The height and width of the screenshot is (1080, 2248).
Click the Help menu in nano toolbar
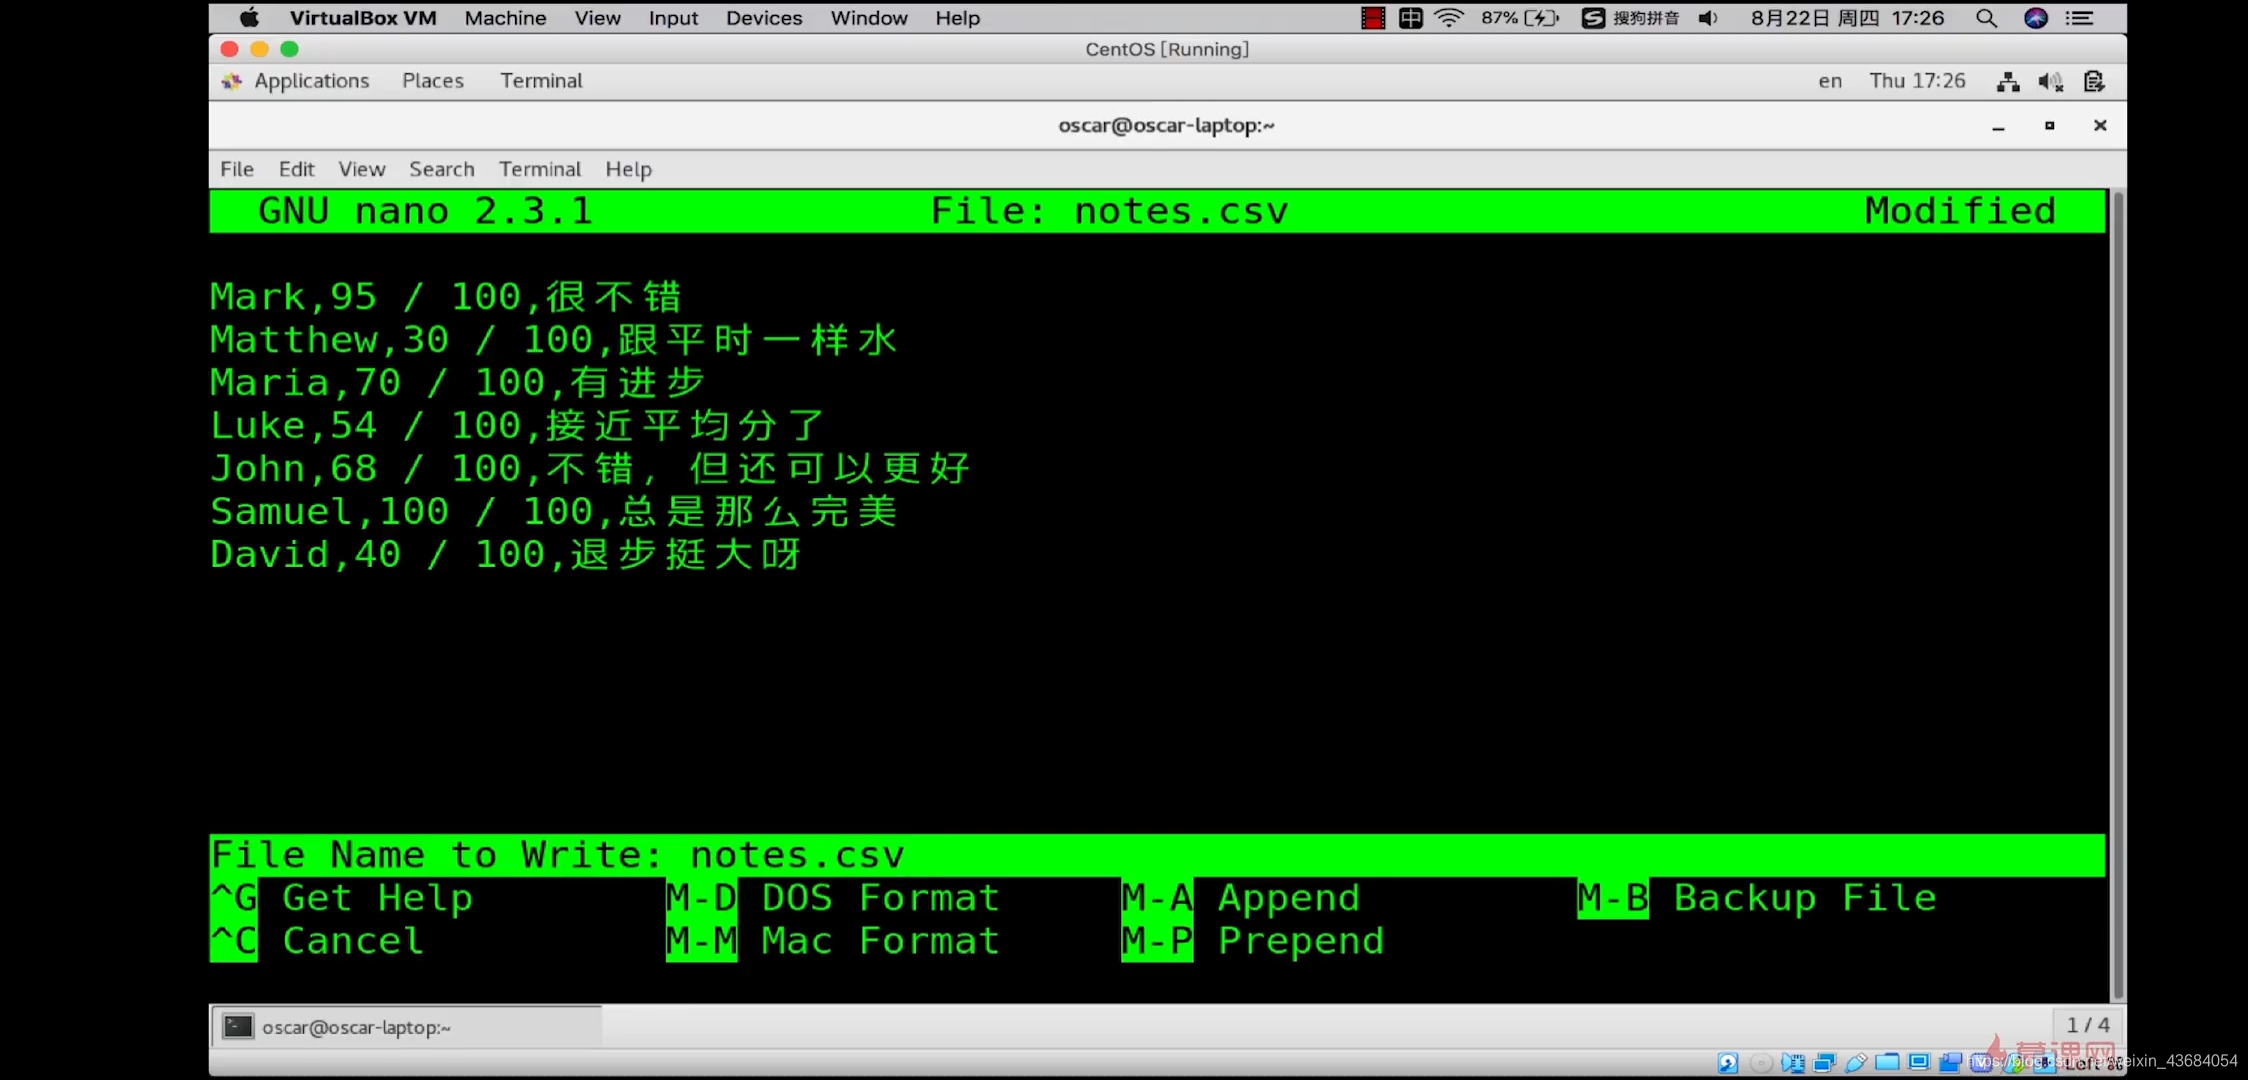point(628,168)
